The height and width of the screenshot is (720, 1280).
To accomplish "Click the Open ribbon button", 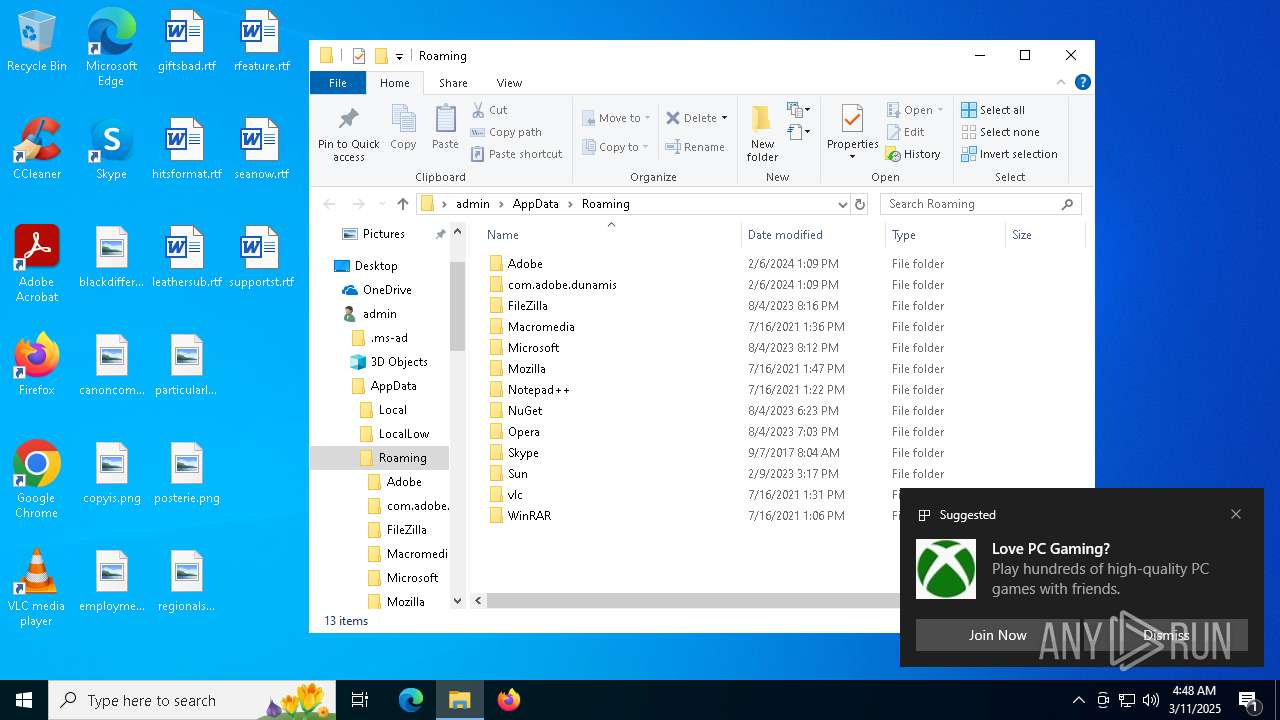I will pos(915,110).
